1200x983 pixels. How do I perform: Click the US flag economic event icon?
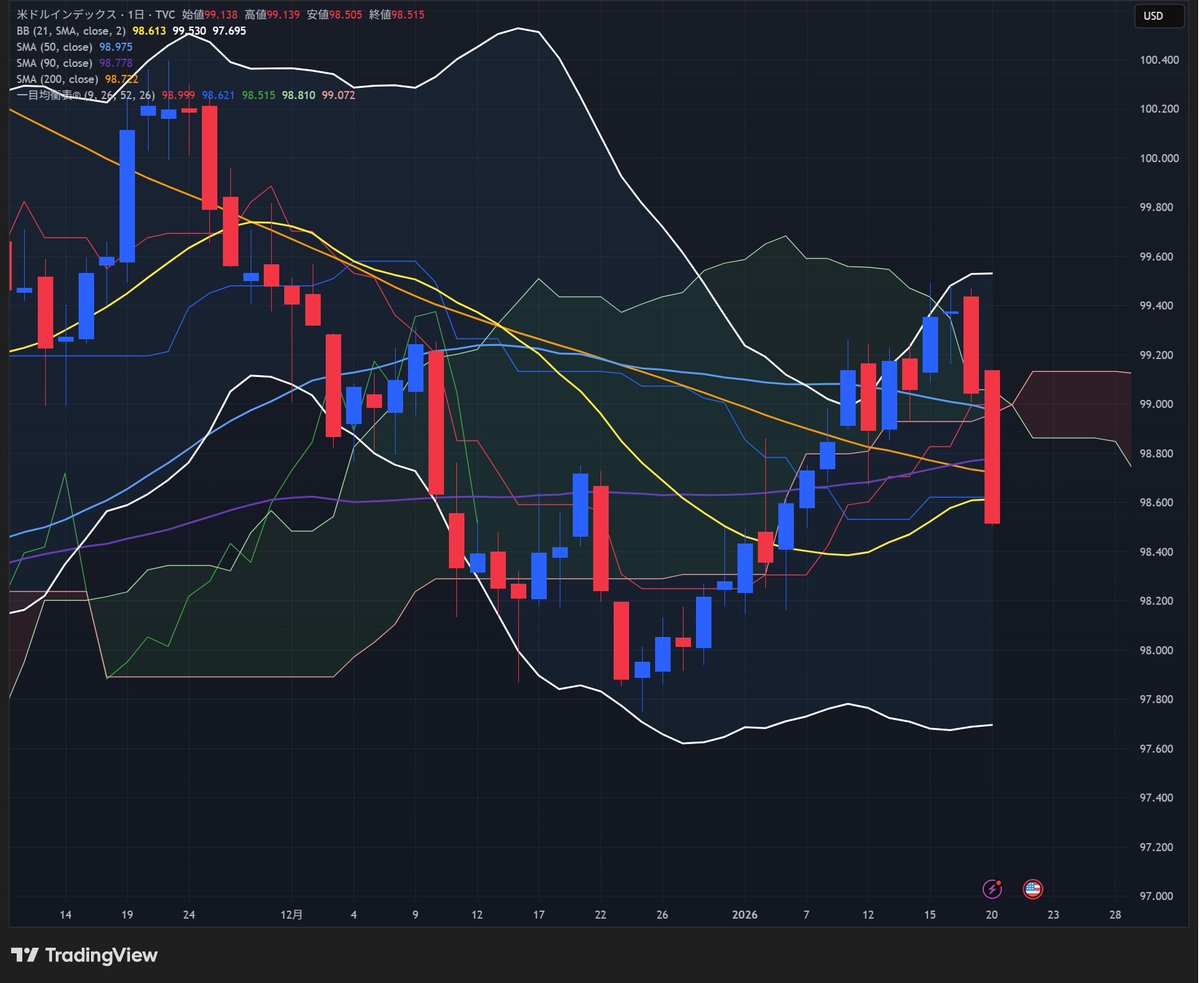(x=1032, y=888)
